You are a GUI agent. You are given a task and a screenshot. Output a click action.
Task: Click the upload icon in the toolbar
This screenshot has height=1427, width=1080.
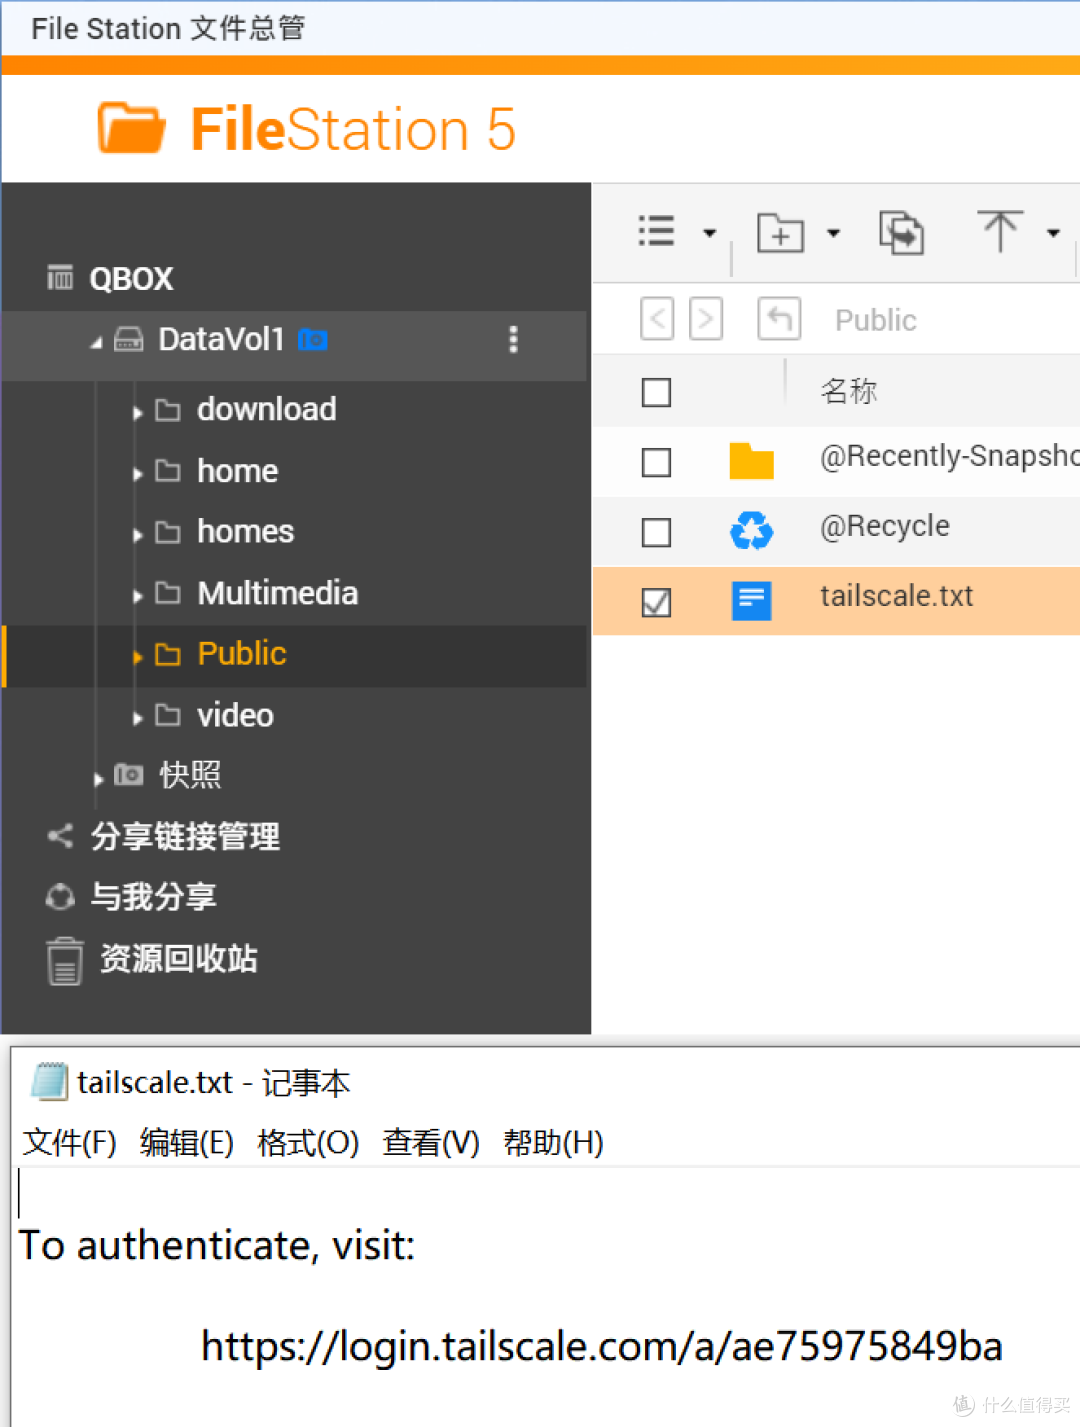(x=1000, y=230)
